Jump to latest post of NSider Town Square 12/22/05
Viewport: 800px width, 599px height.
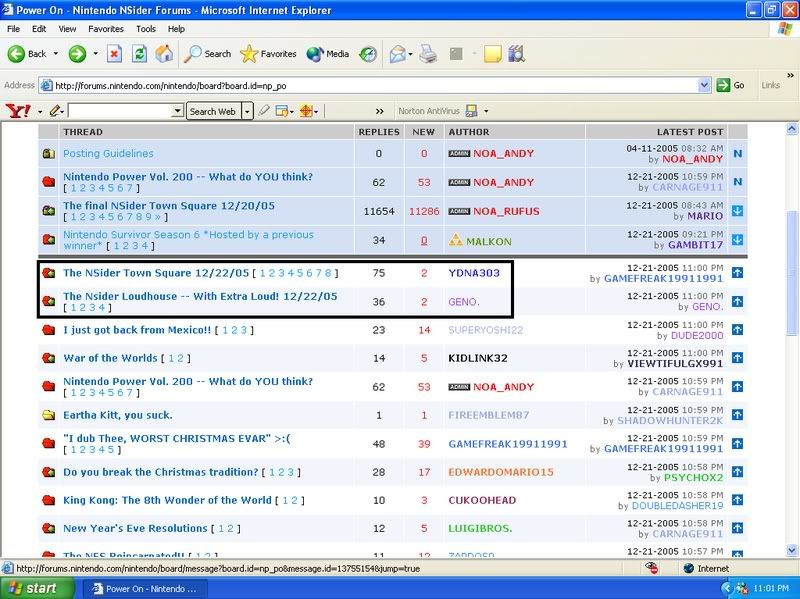[737, 273]
